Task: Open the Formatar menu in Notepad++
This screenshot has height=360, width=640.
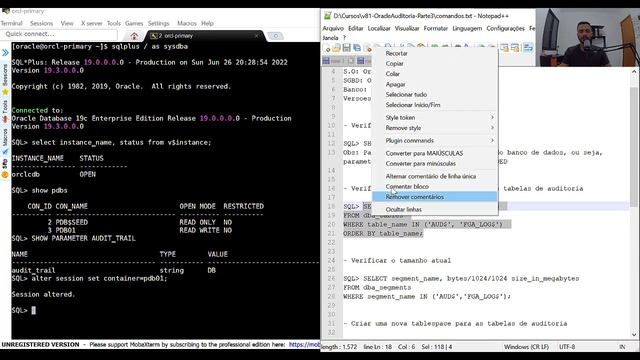Action: 436,29
